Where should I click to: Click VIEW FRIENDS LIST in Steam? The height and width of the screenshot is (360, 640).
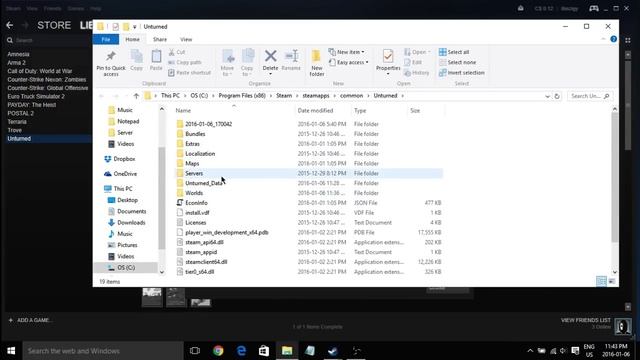(x=586, y=320)
